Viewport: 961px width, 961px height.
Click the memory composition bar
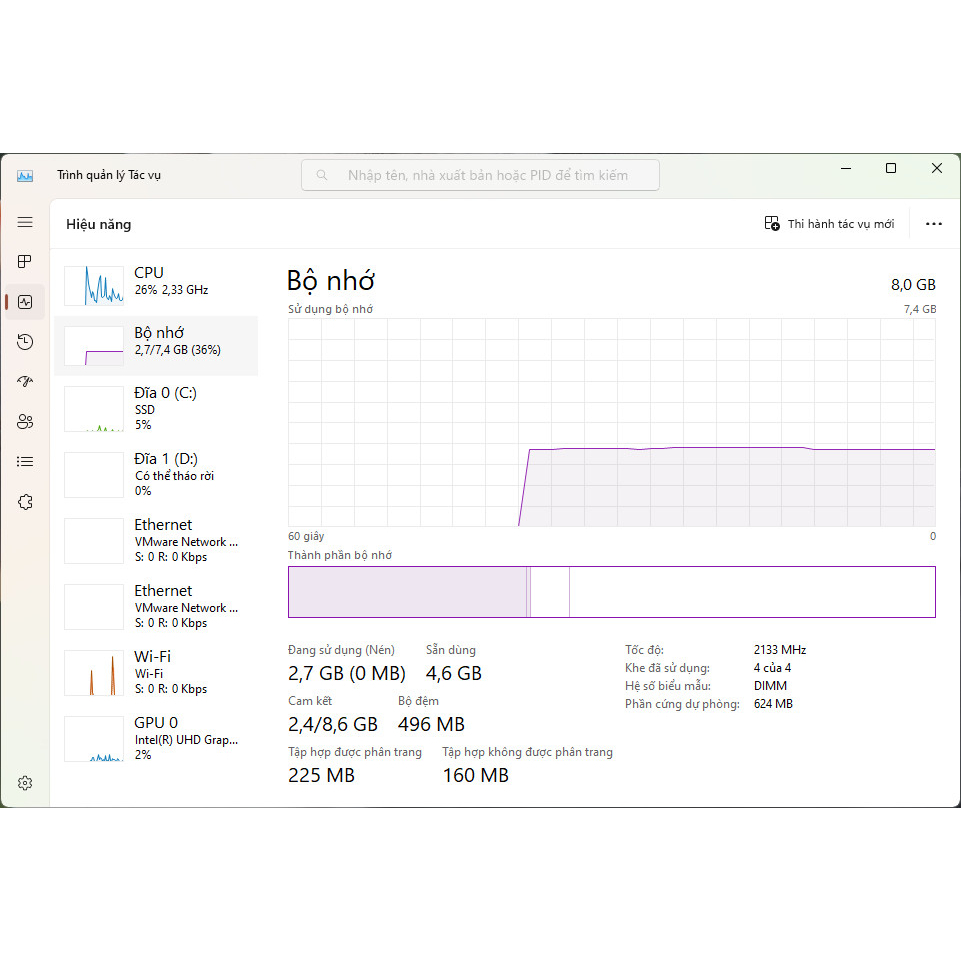point(611,592)
